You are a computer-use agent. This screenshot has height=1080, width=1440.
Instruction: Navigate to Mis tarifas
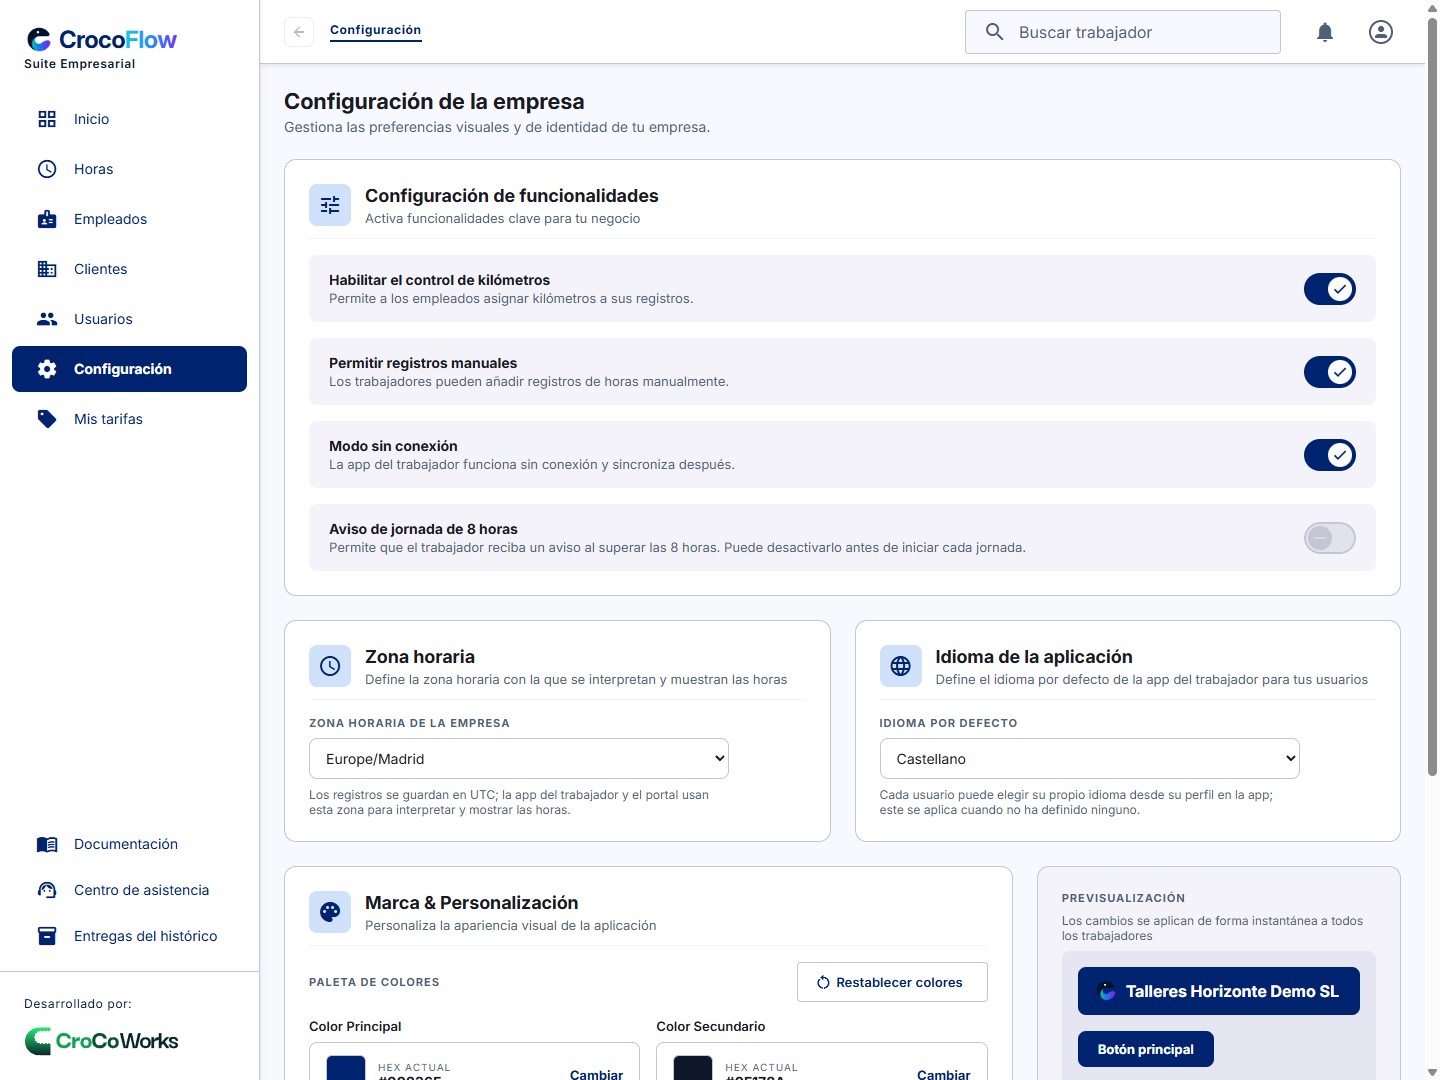[x=129, y=419]
